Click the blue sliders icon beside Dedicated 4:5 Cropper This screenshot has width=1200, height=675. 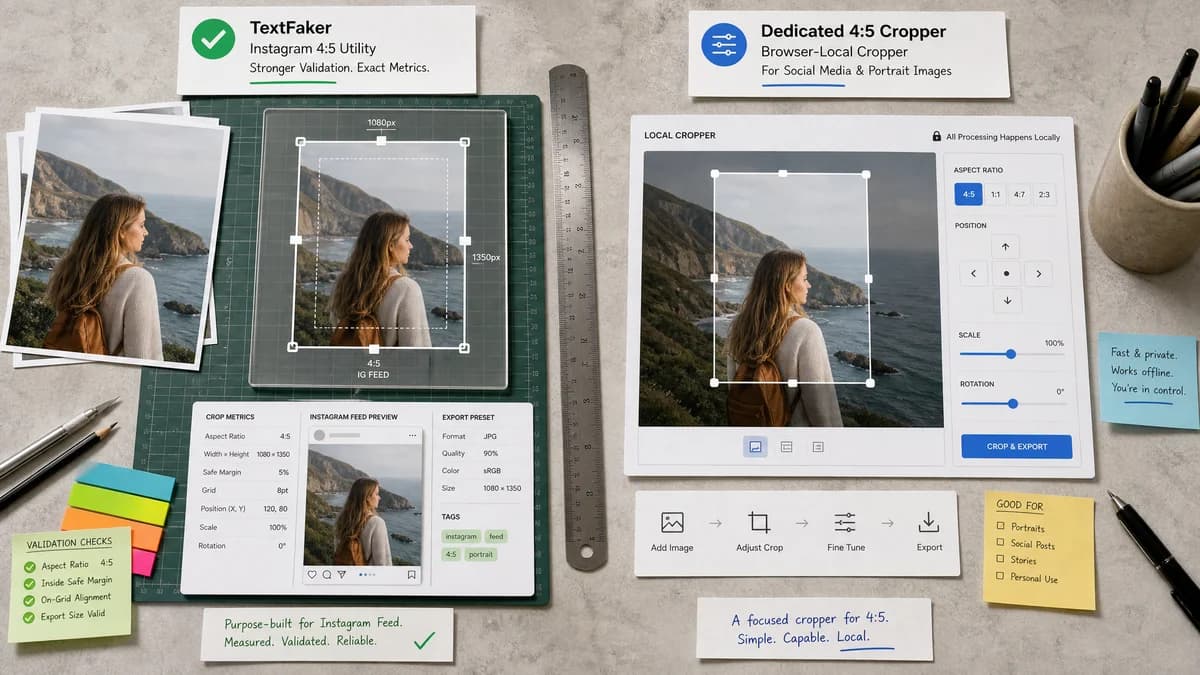pos(724,45)
